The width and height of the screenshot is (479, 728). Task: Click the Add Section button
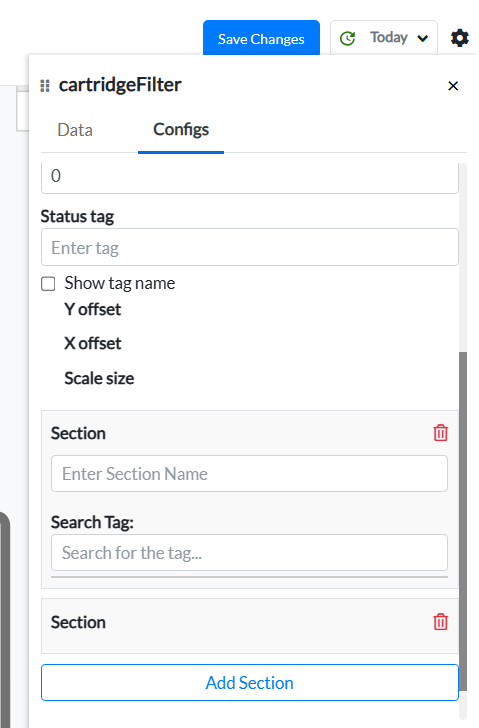pos(250,682)
